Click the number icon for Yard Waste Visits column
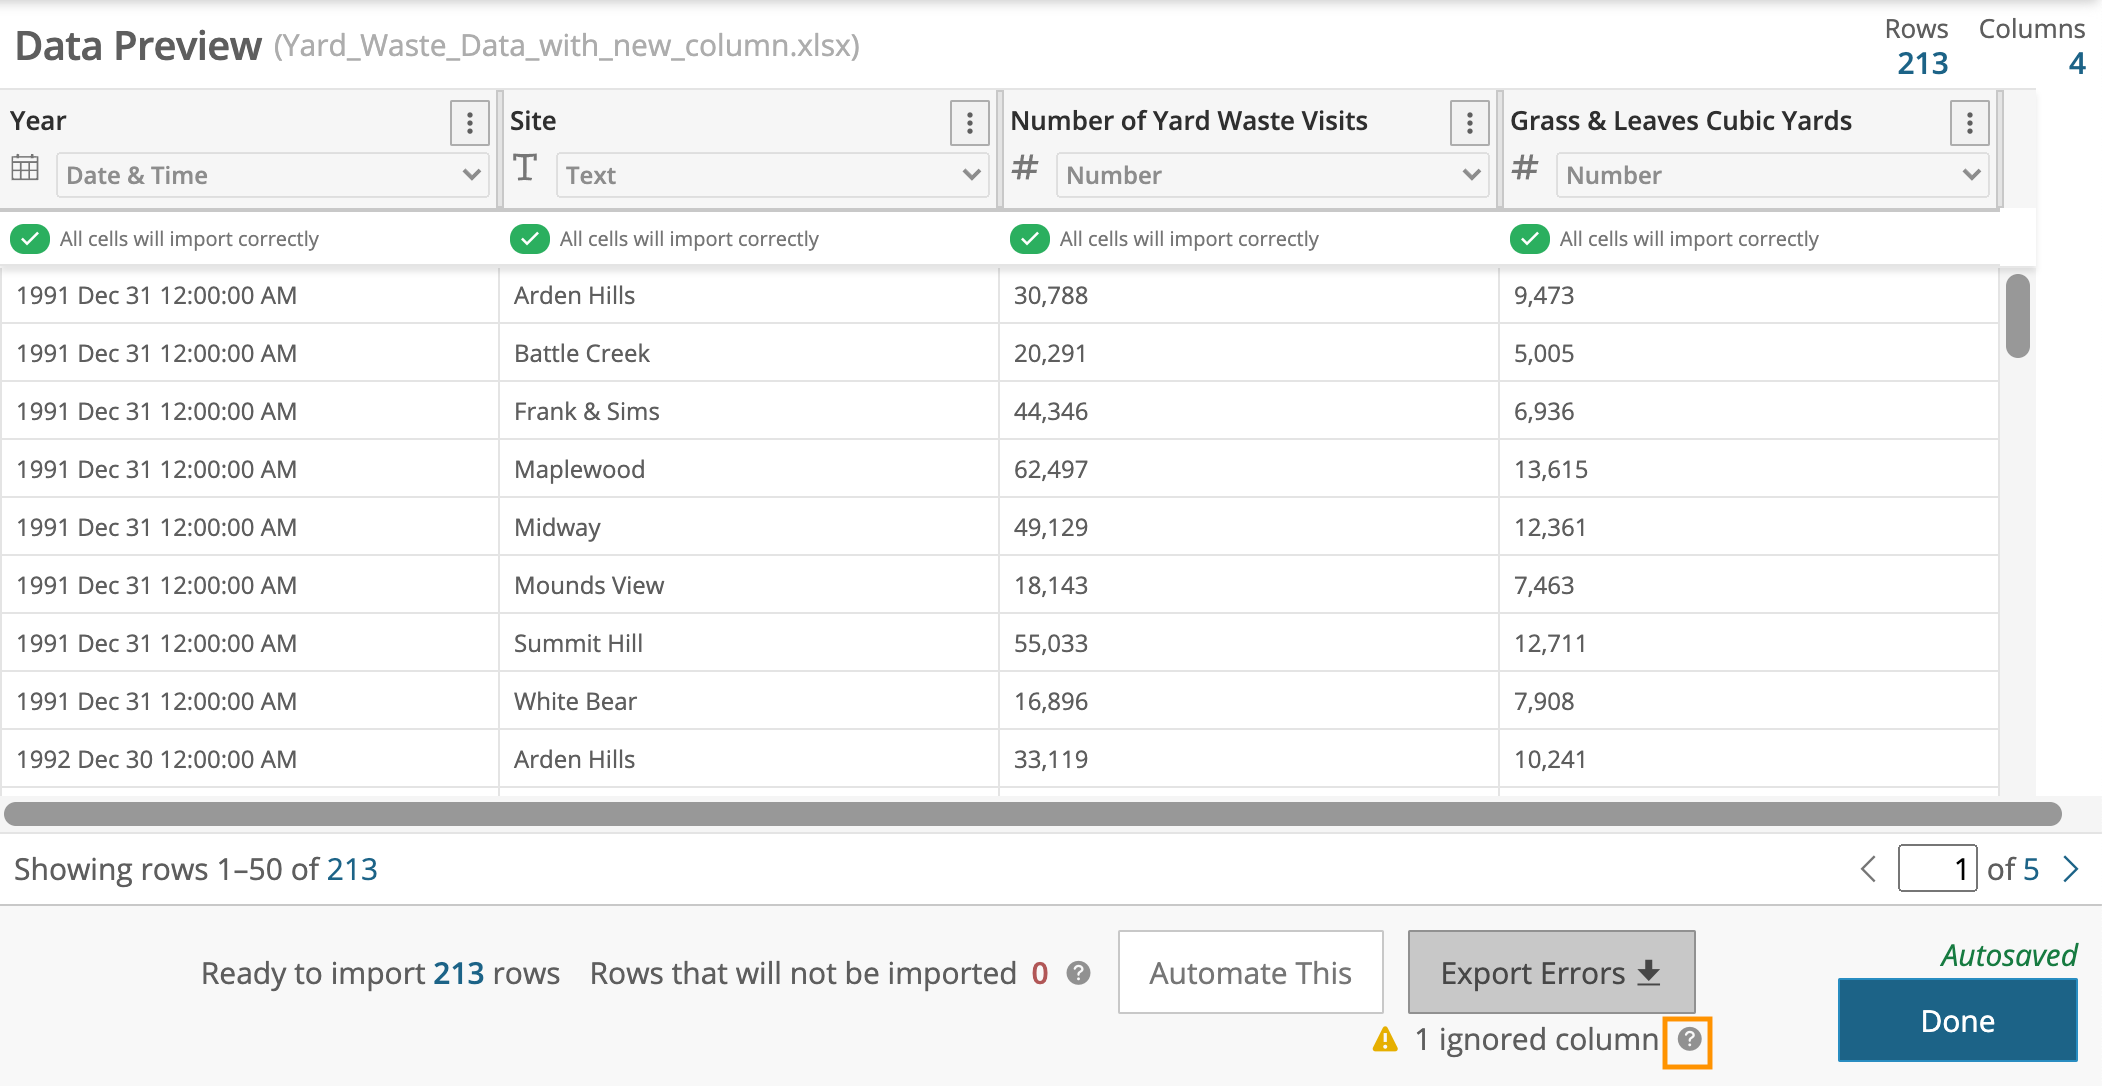The width and height of the screenshot is (2102, 1086). click(1024, 168)
